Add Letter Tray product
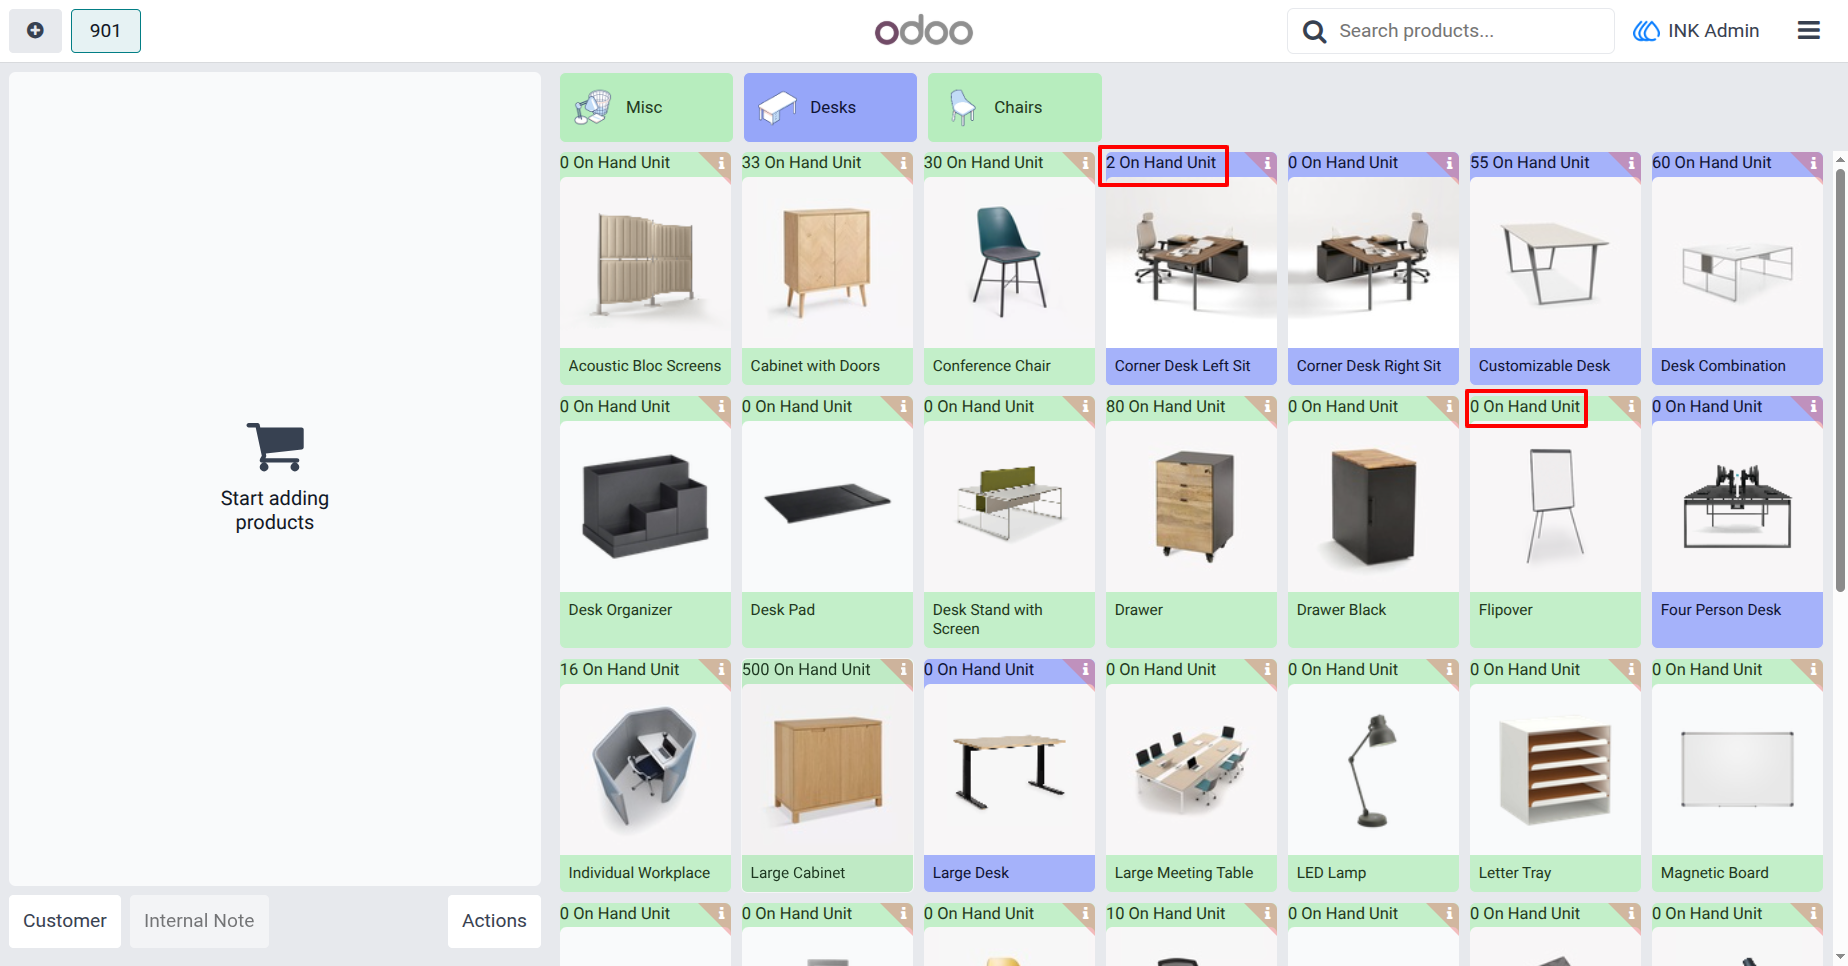Viewport: 1848px width, 966px height. pyautogui.click(x=1555, y=775)
